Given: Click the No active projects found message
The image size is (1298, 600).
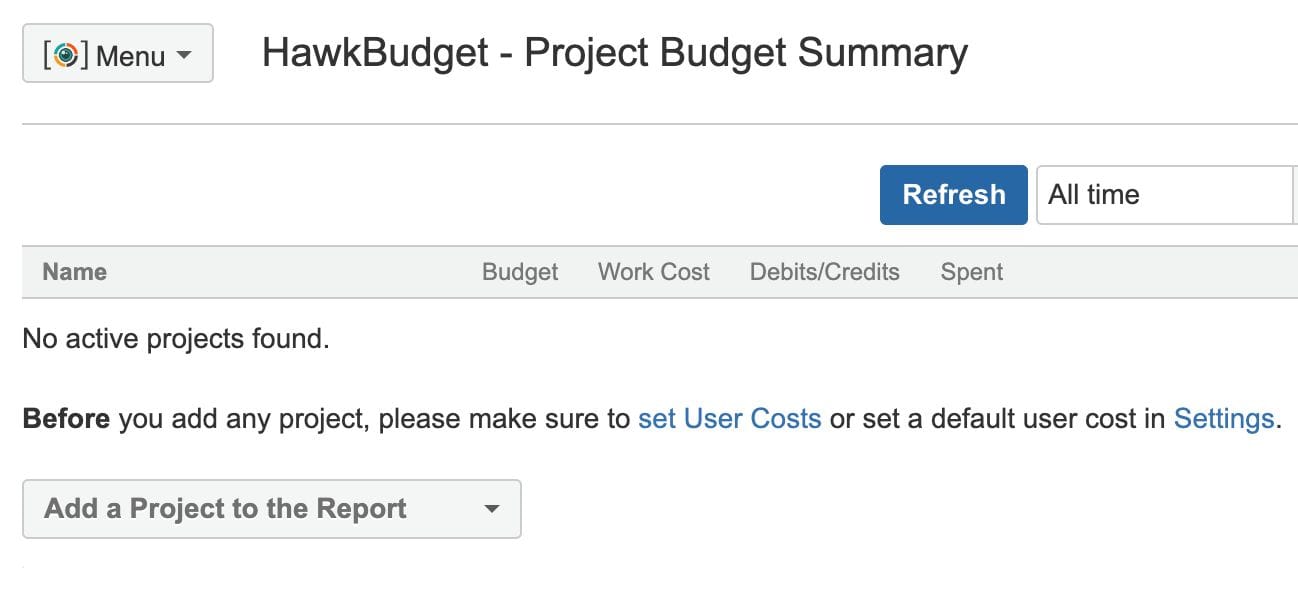Looking at the screenshot, I should (x=176, y=339).
